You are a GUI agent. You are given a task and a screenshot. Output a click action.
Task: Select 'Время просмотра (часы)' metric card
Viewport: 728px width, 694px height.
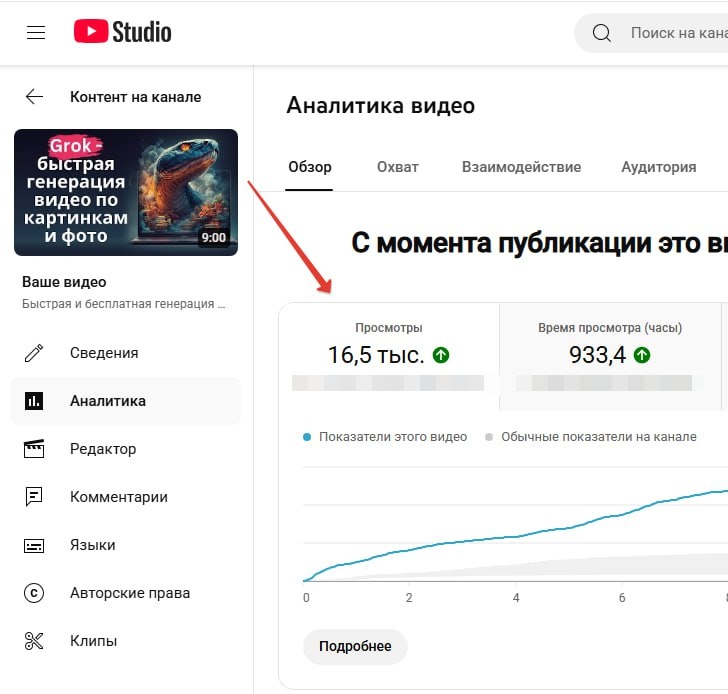point(610,357)
